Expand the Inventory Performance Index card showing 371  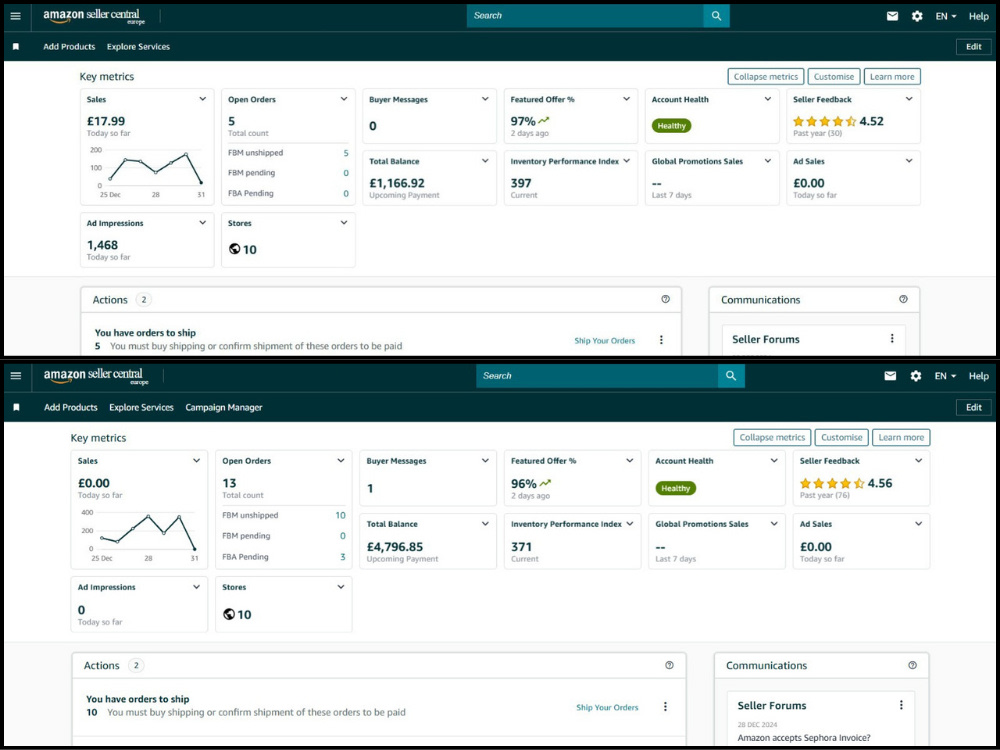click(629, 524)
